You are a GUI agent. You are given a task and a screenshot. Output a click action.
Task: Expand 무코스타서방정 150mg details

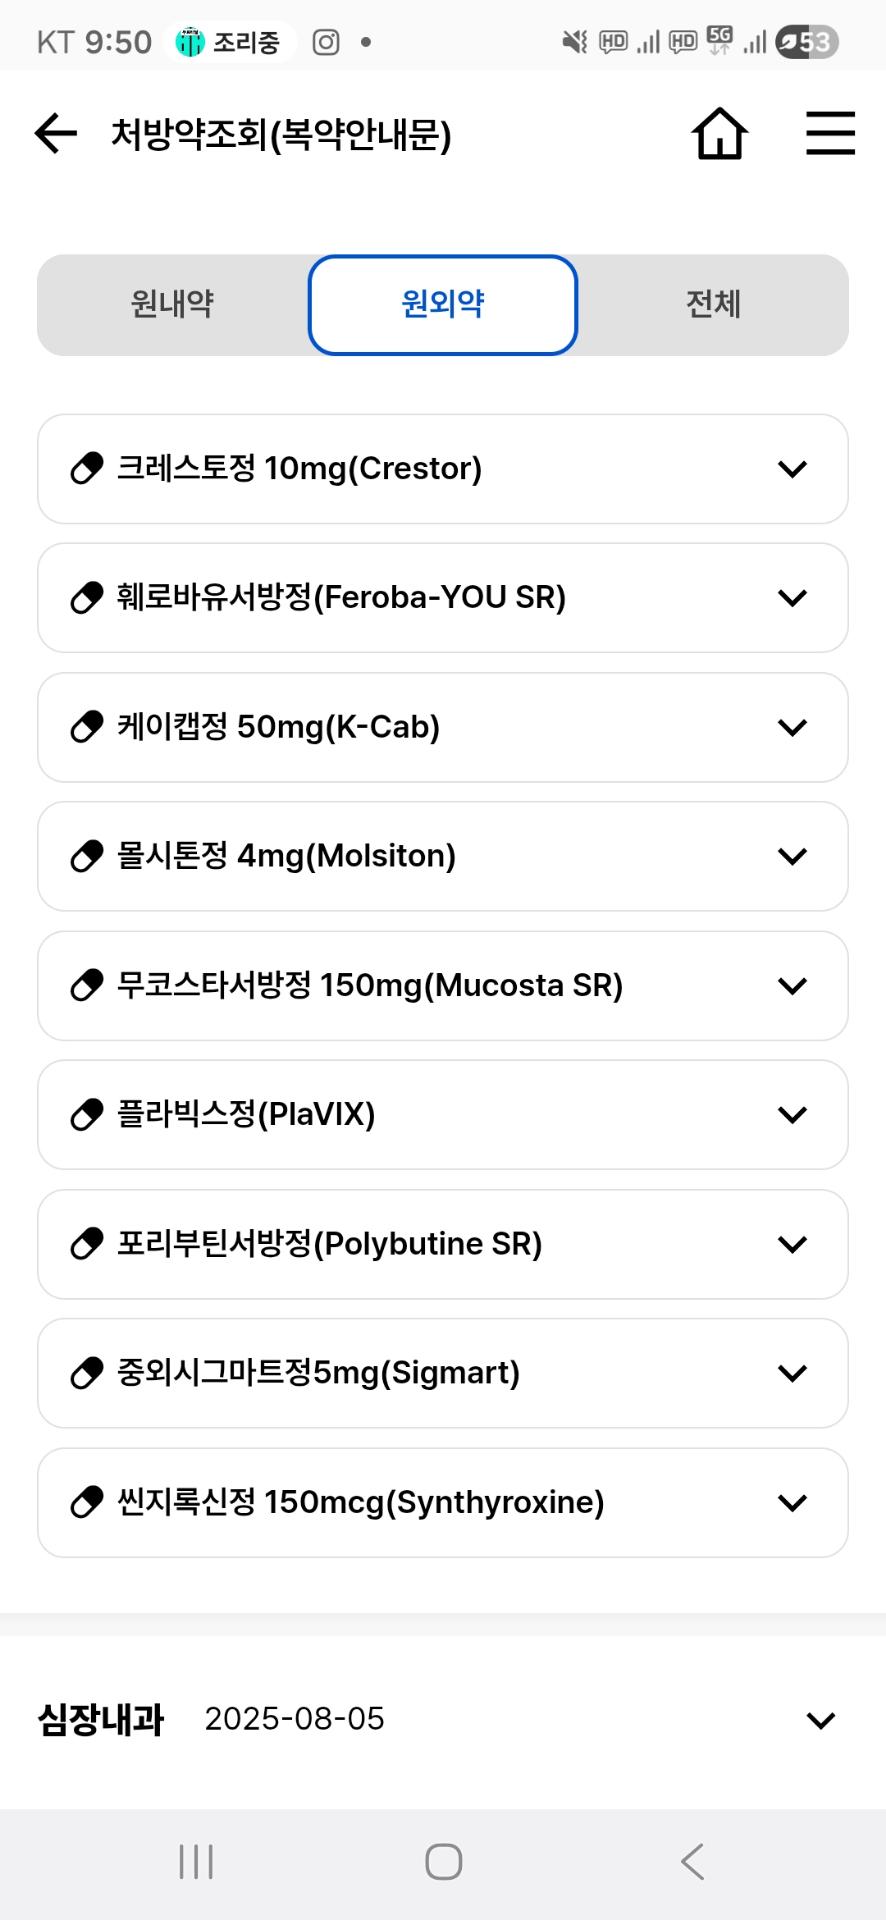coord(792,986)
